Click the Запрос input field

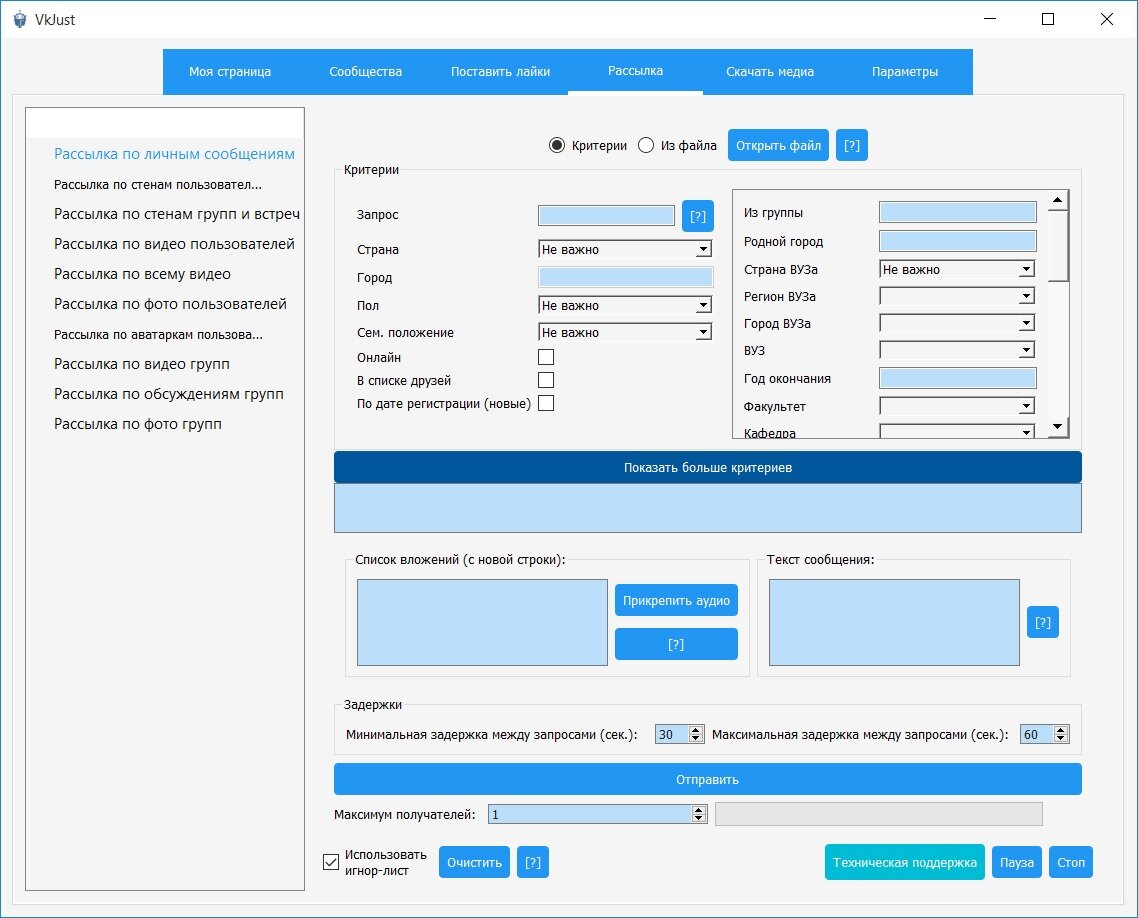[606, 215]
